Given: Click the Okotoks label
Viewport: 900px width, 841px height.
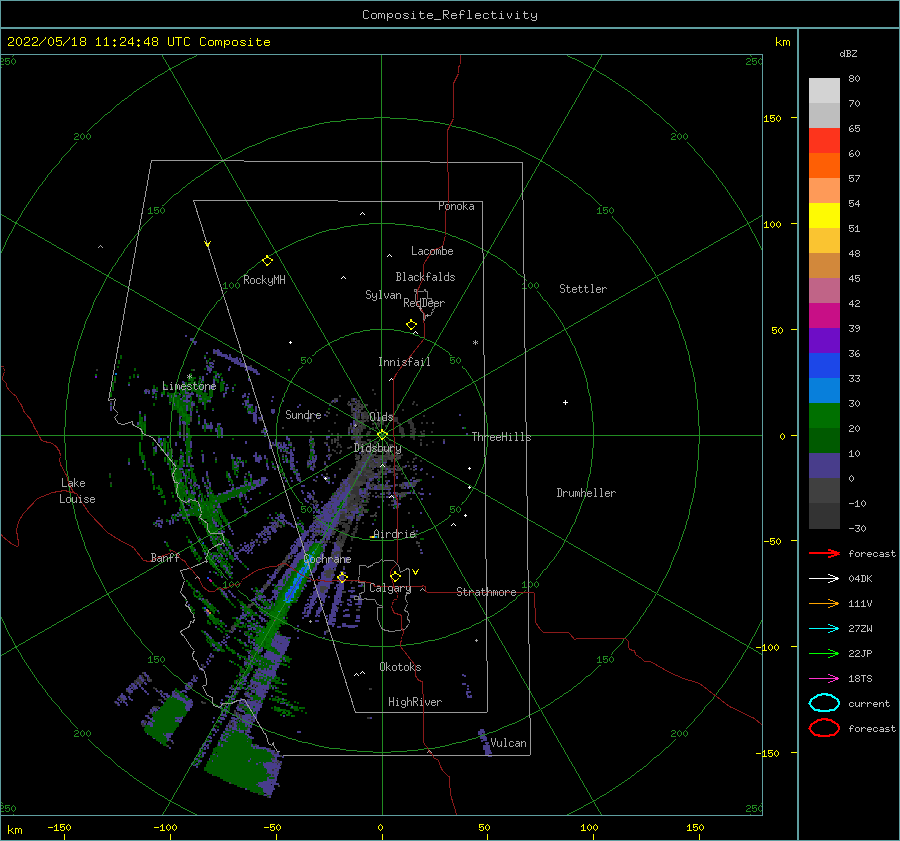Looking at the screenshot, I should click(x=400, y=667).
